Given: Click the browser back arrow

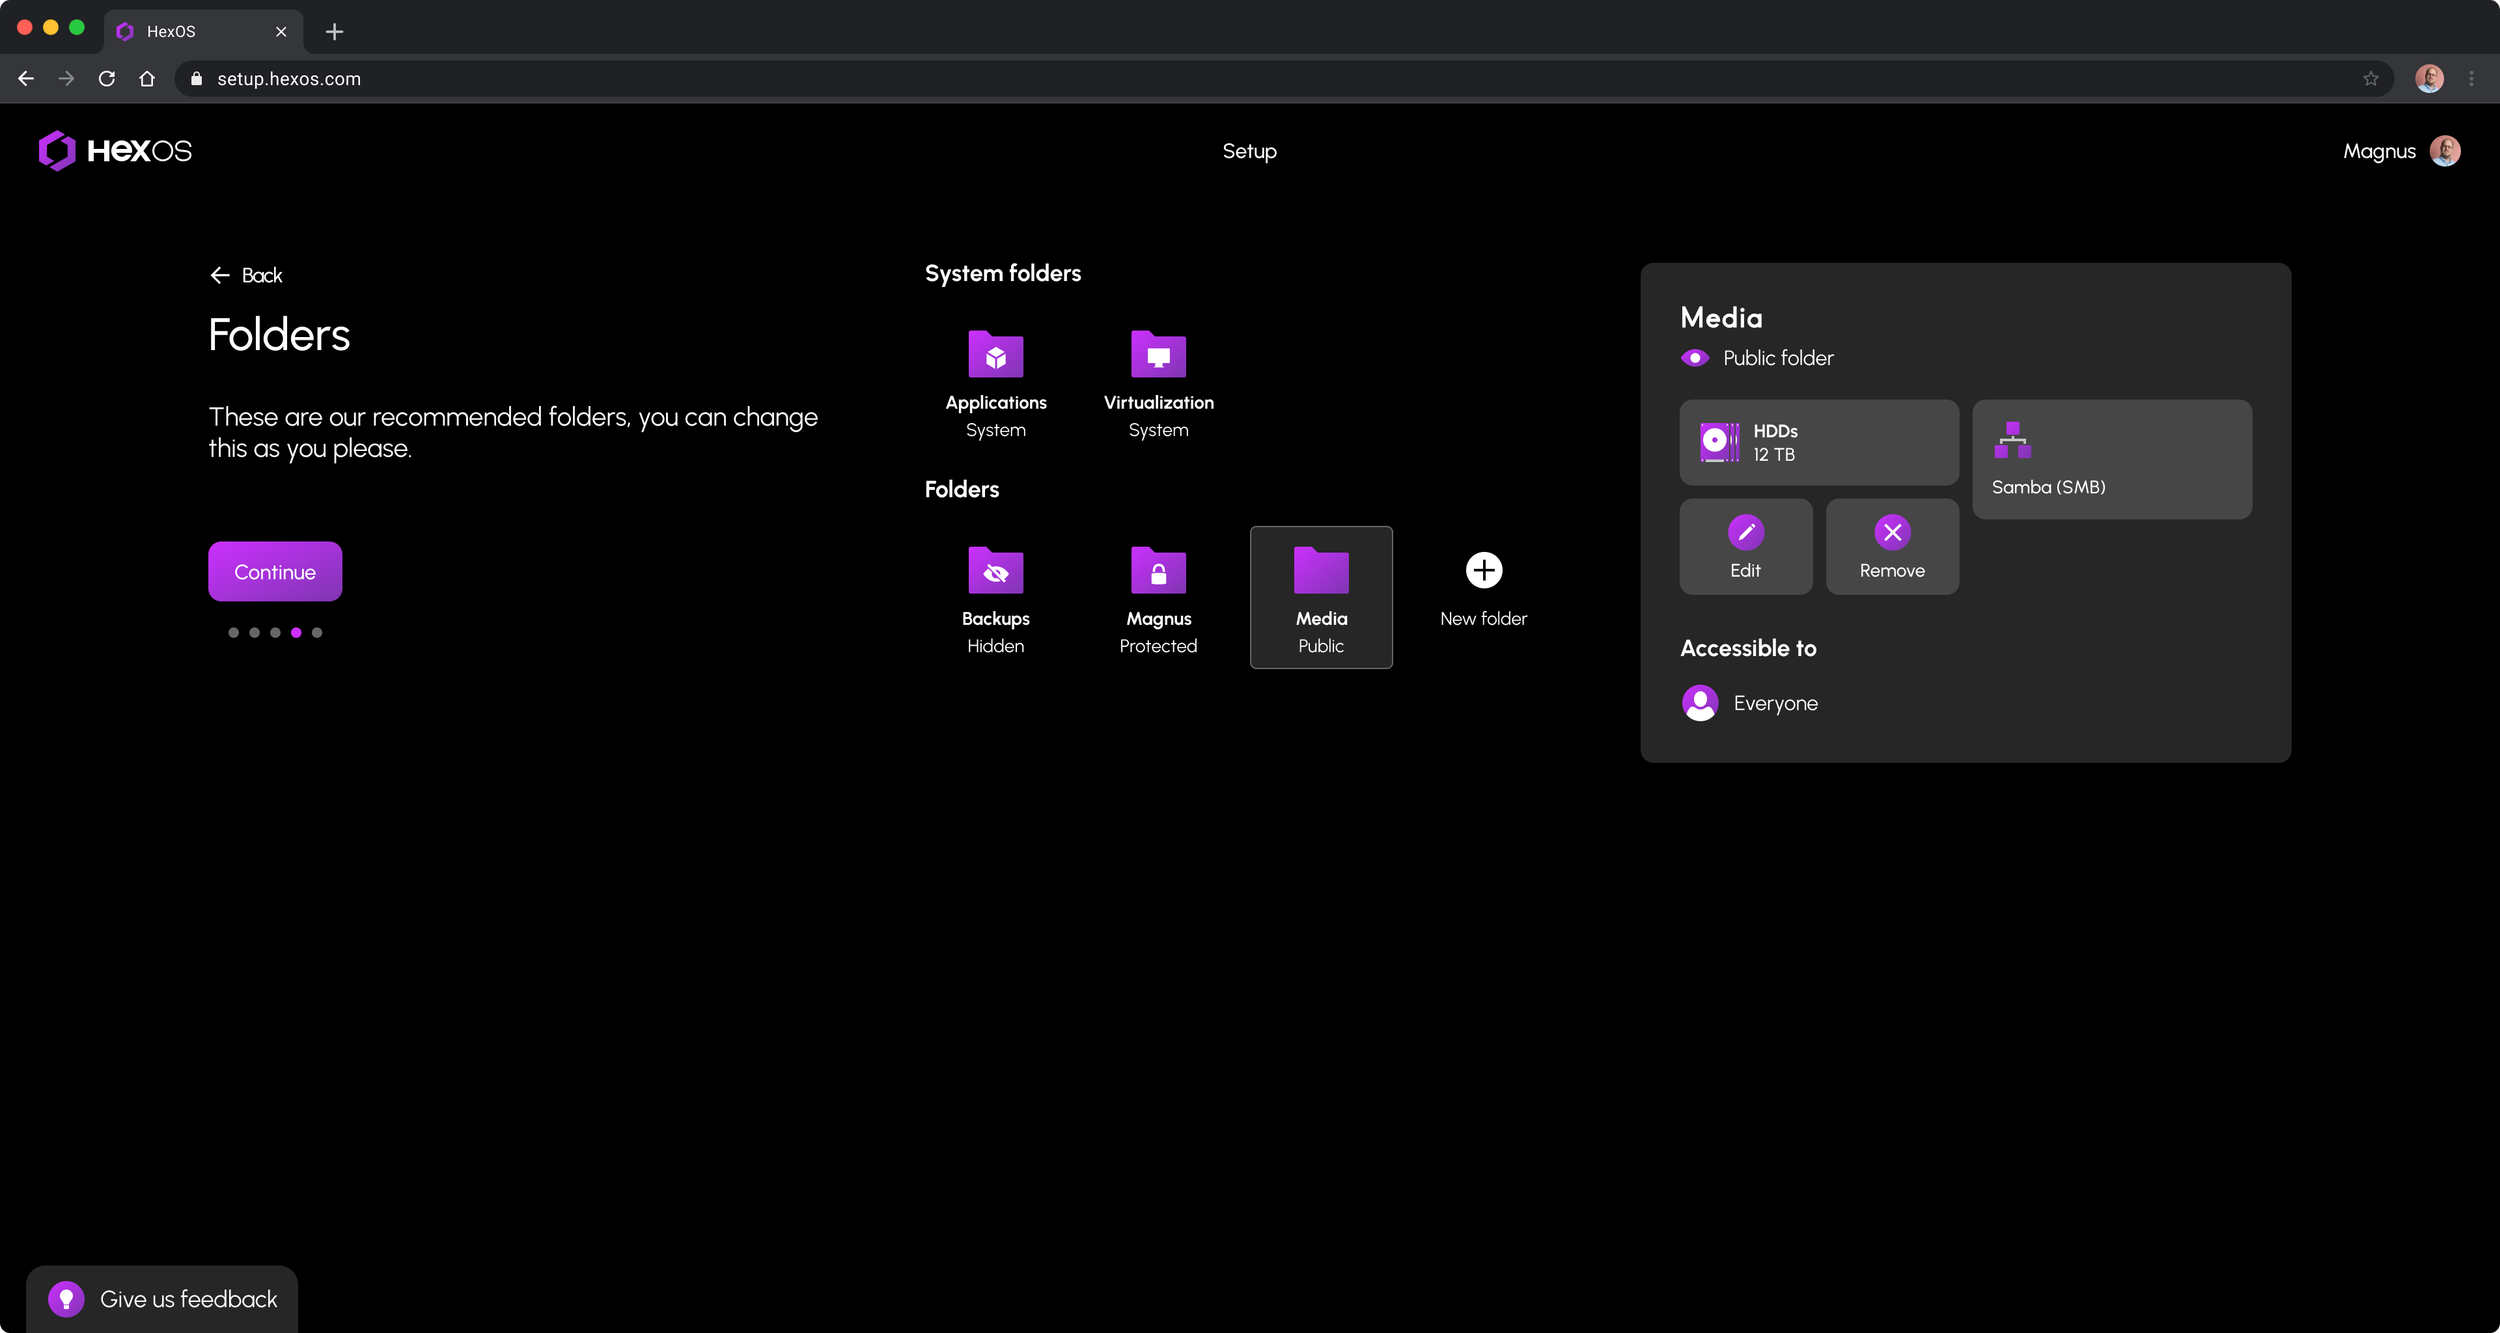Looking at the screenshot, I should click(26, 79).
